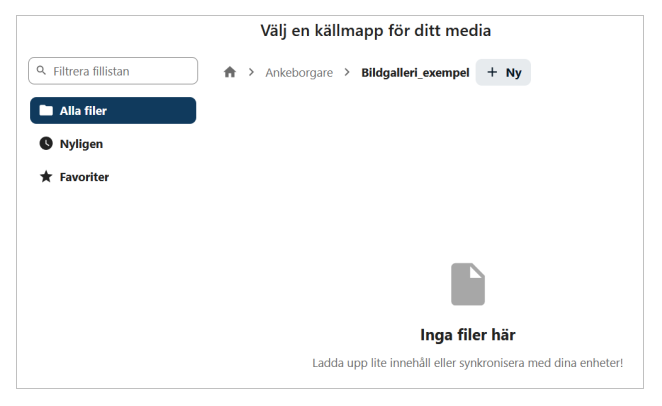Click the chevron after the home icon

point(251,72)
